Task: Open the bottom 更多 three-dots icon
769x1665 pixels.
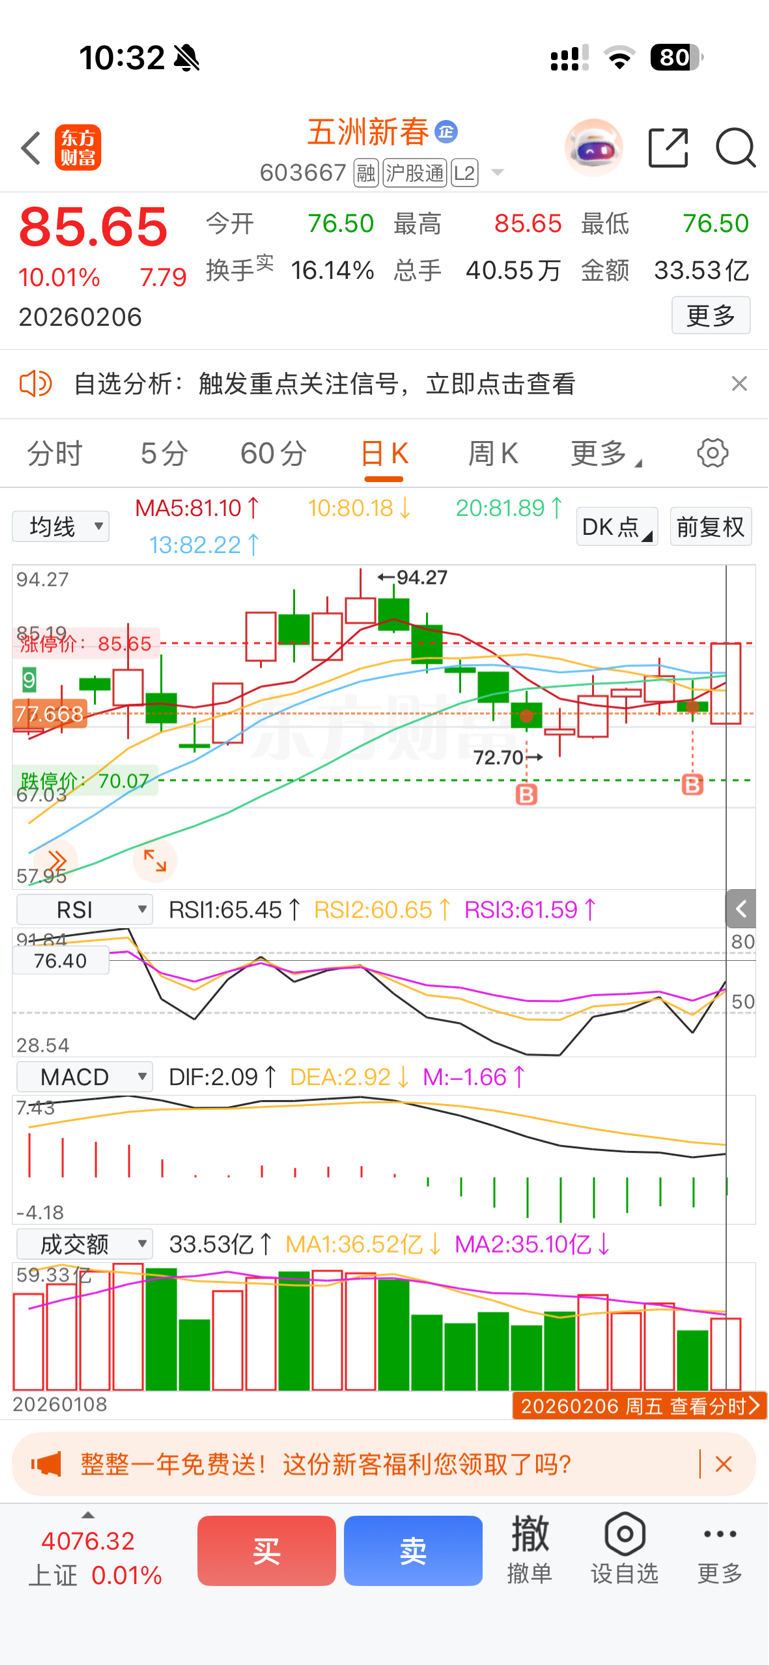Action: [x=720, y=1549]
